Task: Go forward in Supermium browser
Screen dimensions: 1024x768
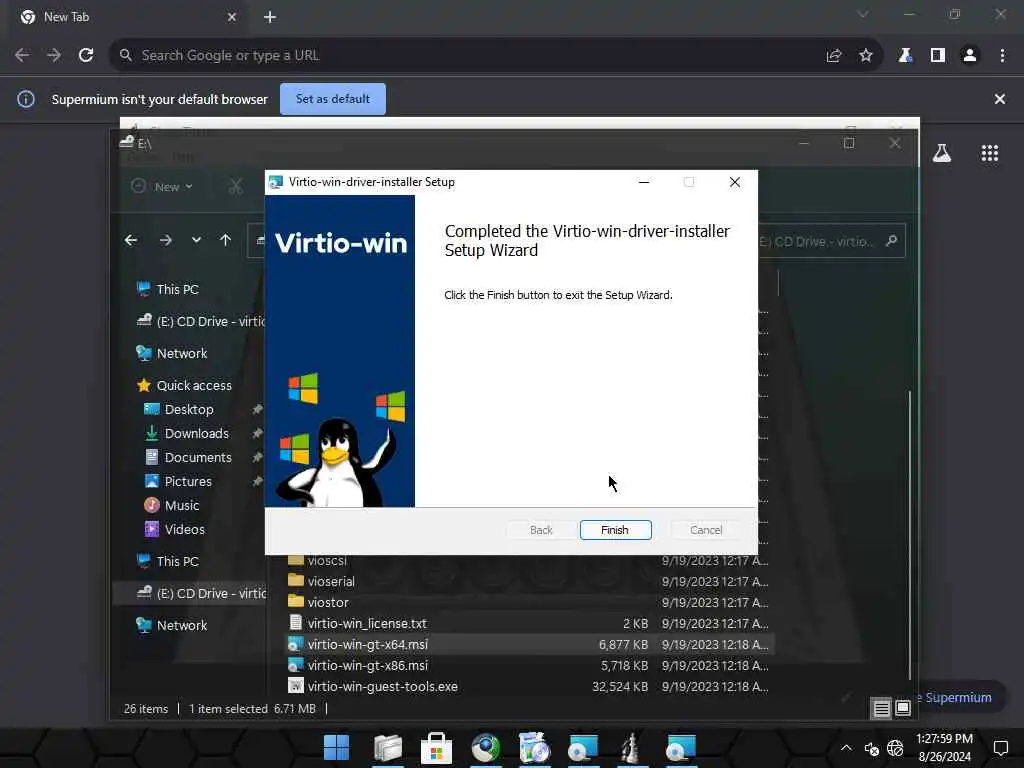Action: click(x=54, y=56)
